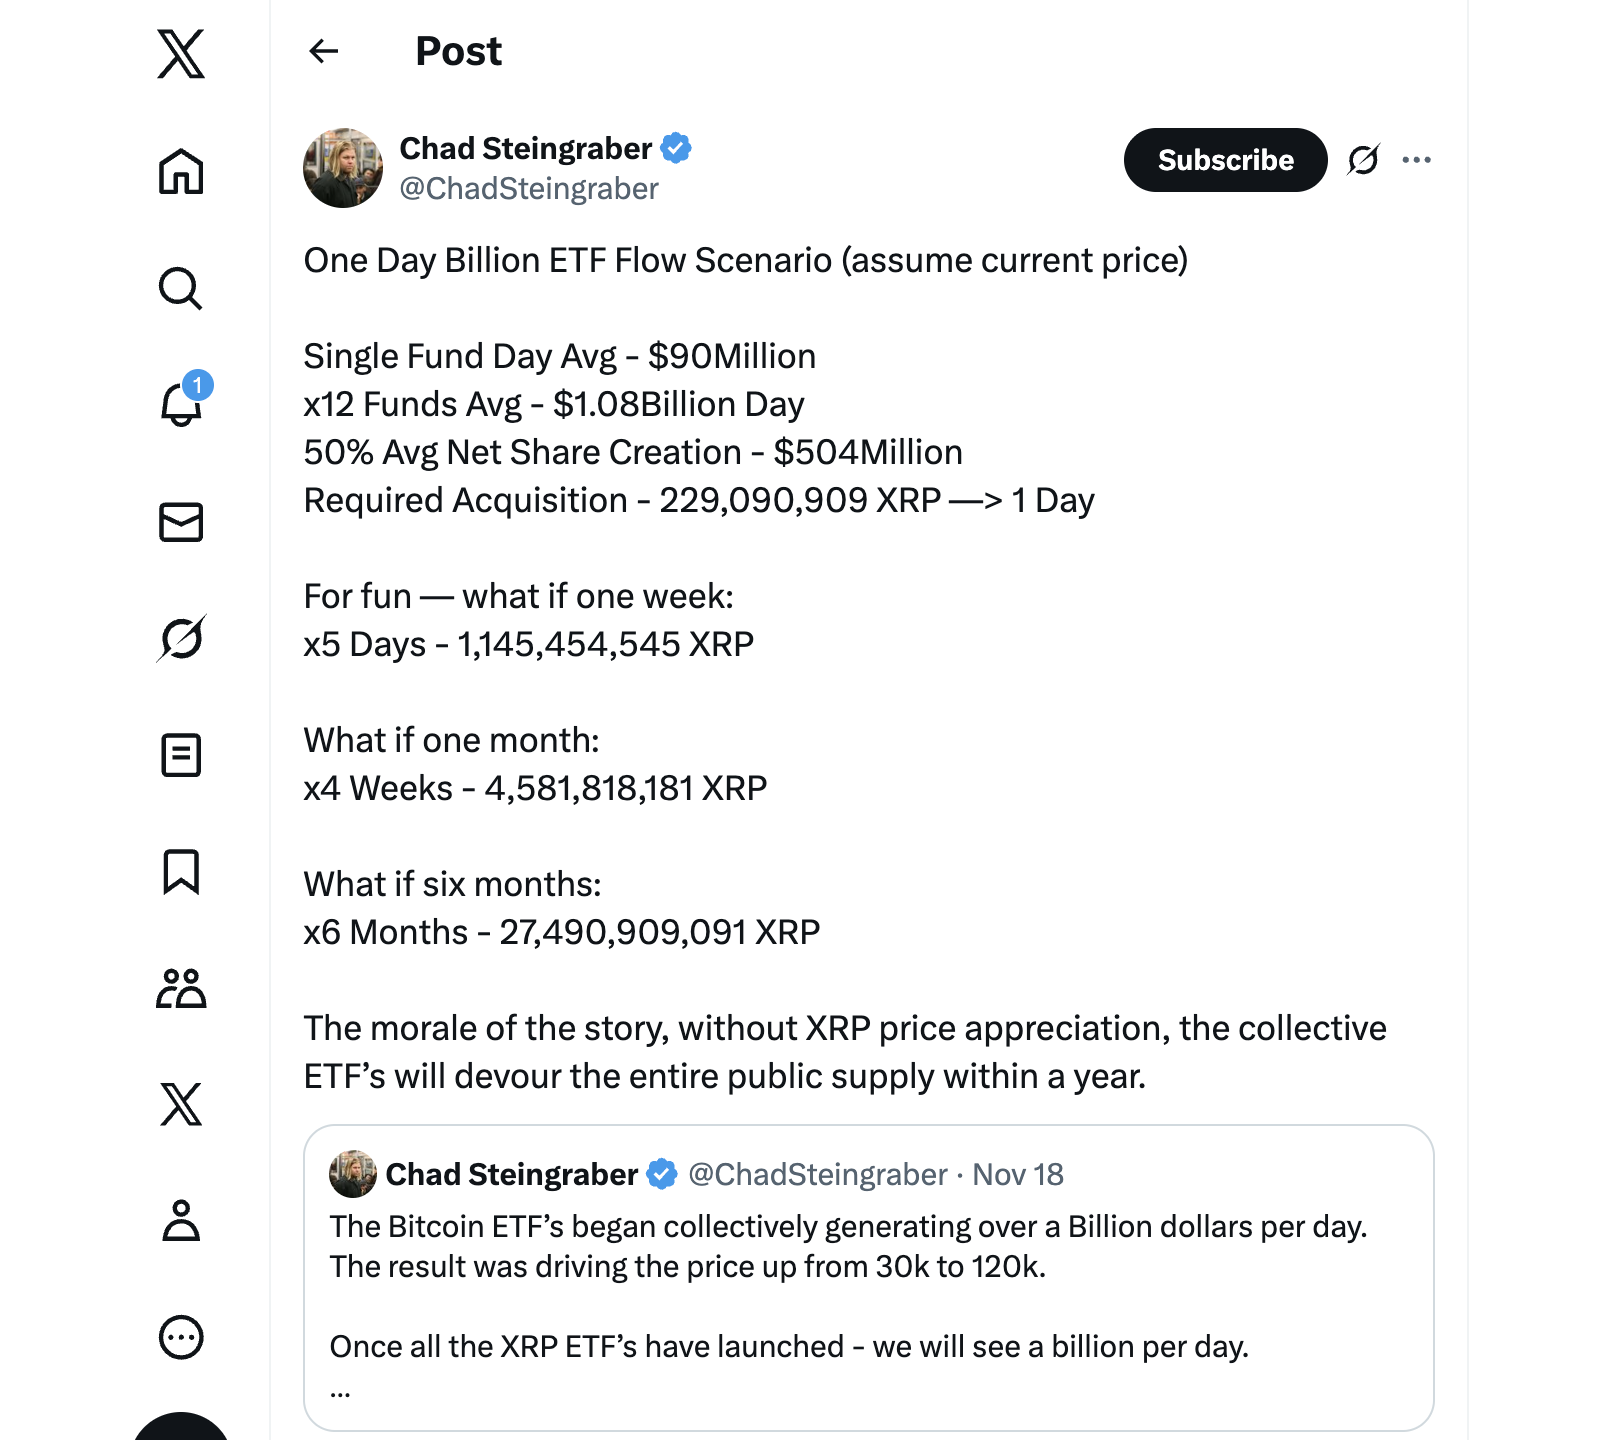Screen dimensions: 1612x1440
Task: Open Bookmarks from the sidebar
Action: (181, 872)
